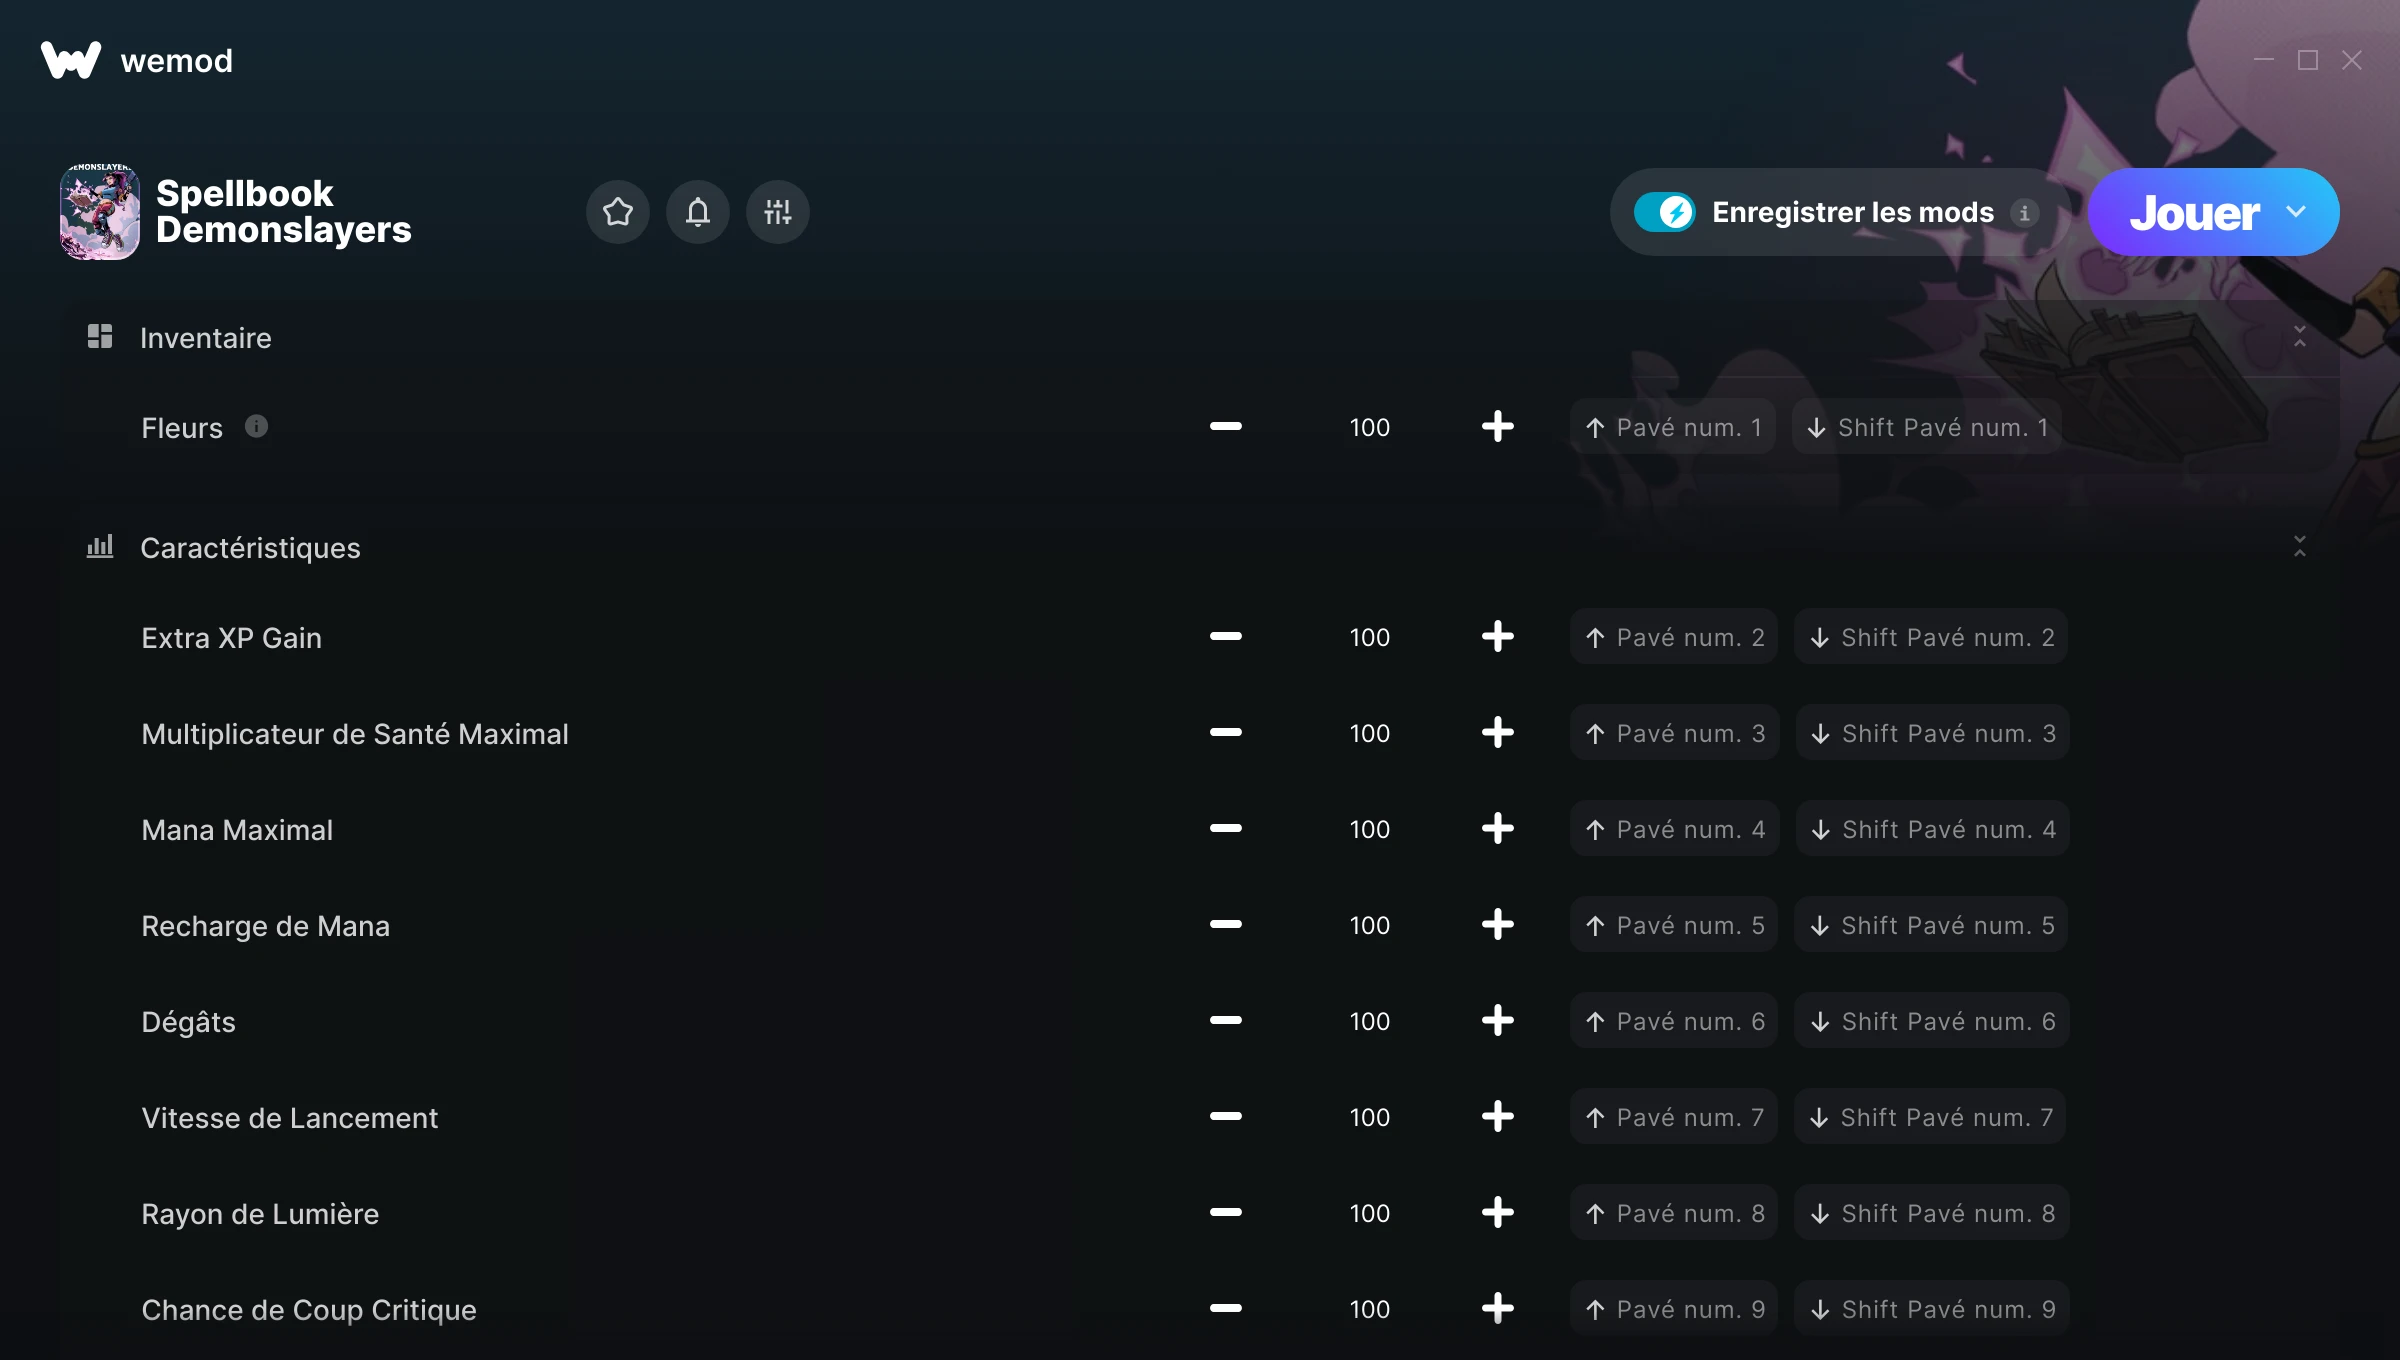2400x1360 pixels.
Task: Change the Pavé num. 7 hotkey
Action: pyautogui.click(x=1674, y=1117)
